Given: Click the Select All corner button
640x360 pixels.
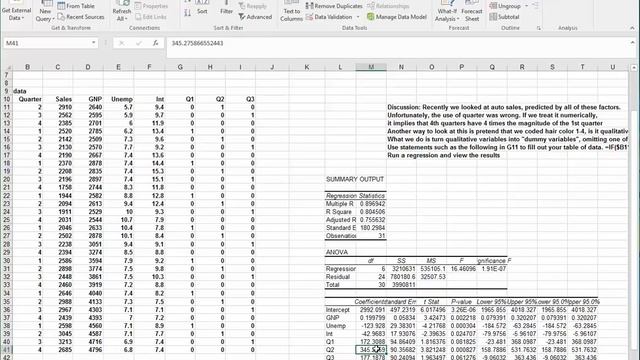Looking at the screenshot, I should coord(6,67).
